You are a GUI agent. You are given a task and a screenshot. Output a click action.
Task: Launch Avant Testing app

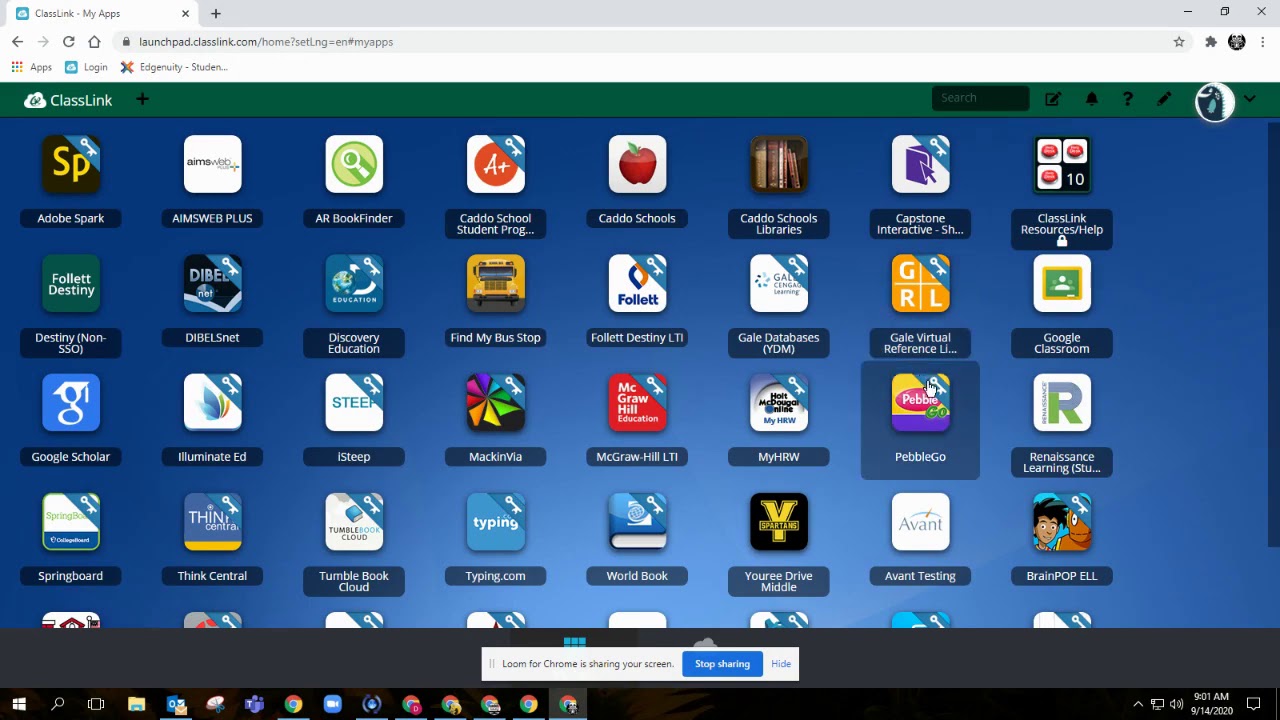(x=920, y=521)
